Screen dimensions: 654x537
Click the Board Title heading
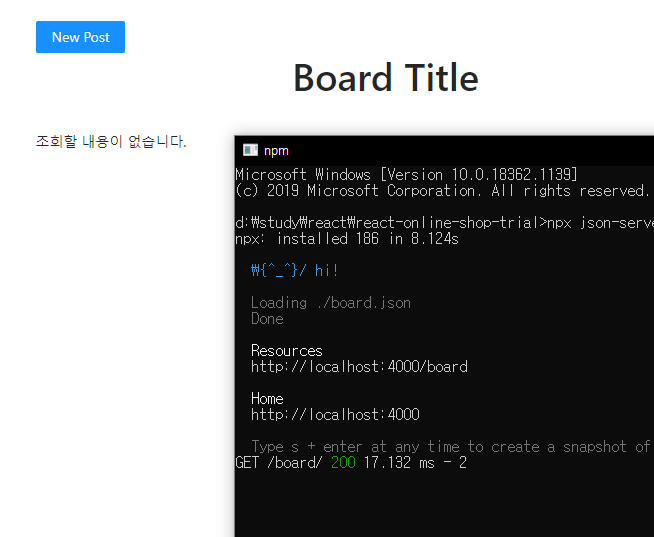click(386, 78)
